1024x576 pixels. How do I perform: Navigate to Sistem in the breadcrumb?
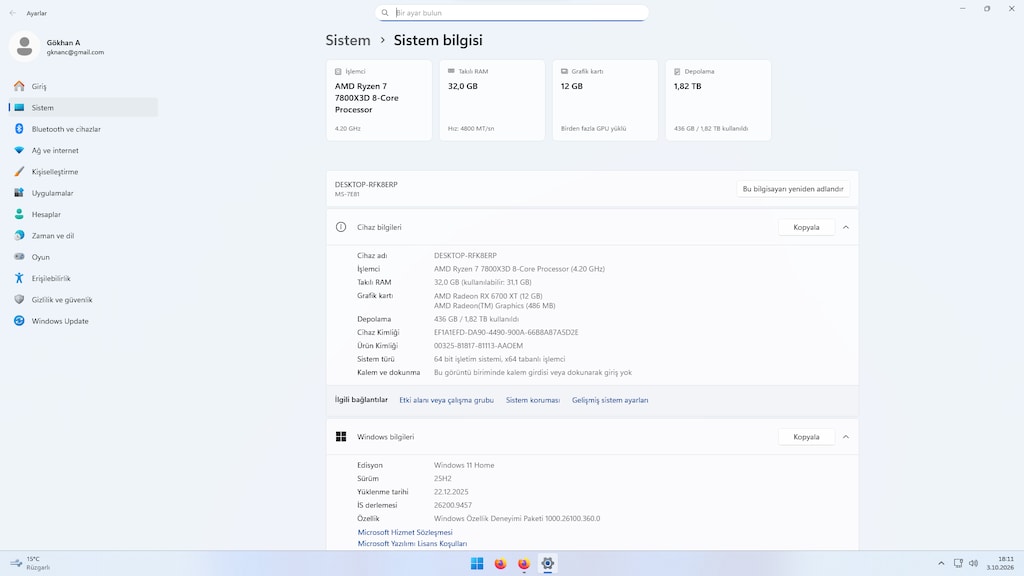tap(348, 40)
